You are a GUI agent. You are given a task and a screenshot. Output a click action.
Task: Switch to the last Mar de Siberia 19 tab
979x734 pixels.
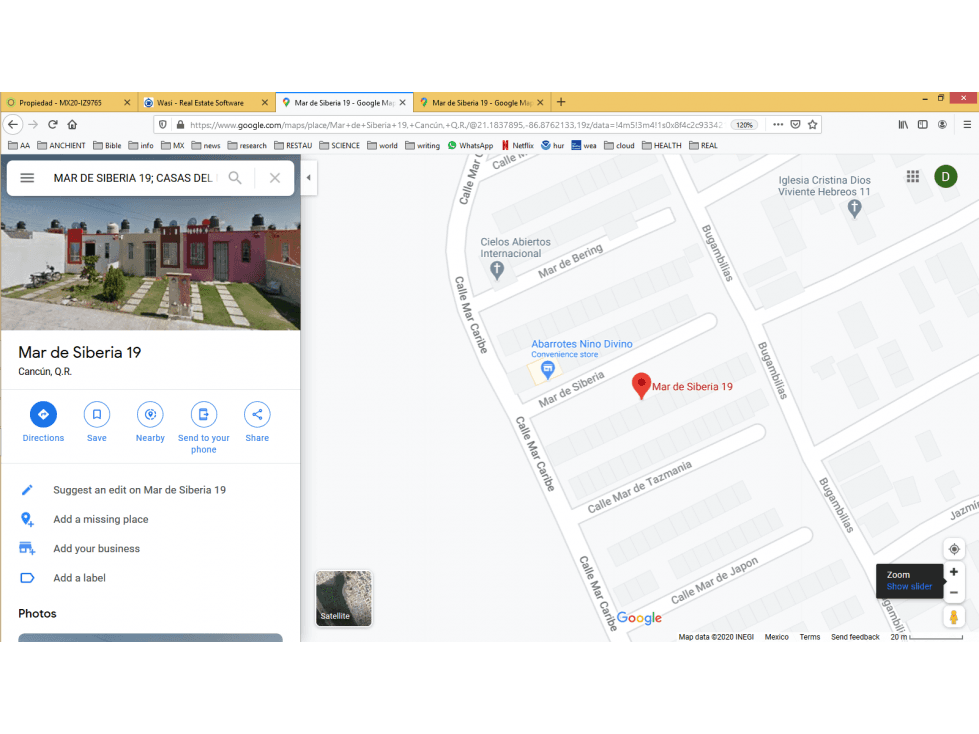[x=481, y=103]
